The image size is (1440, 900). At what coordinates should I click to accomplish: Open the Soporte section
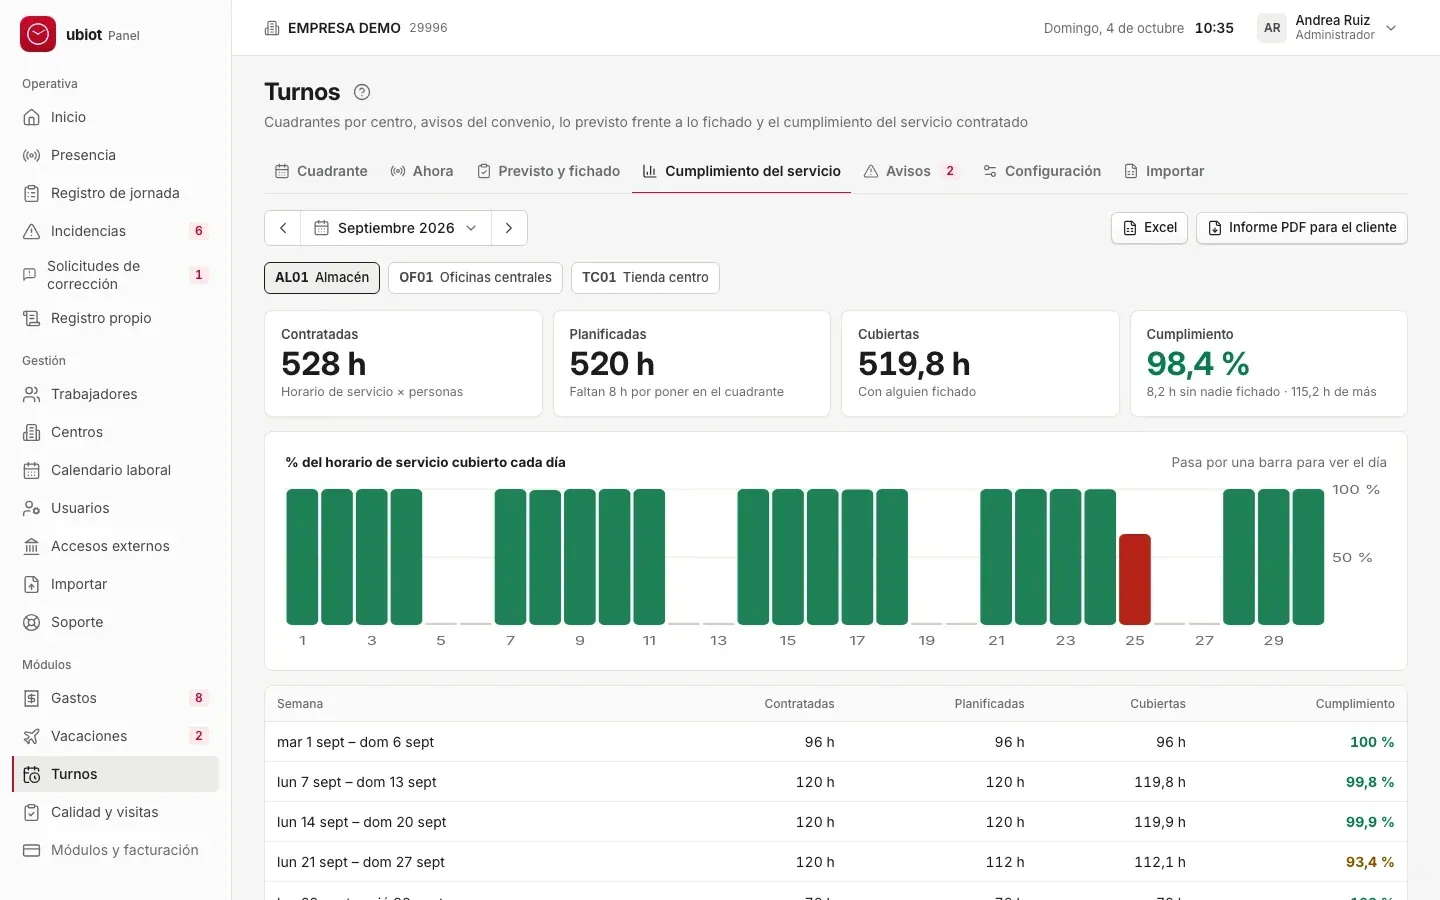coord(115,622)
